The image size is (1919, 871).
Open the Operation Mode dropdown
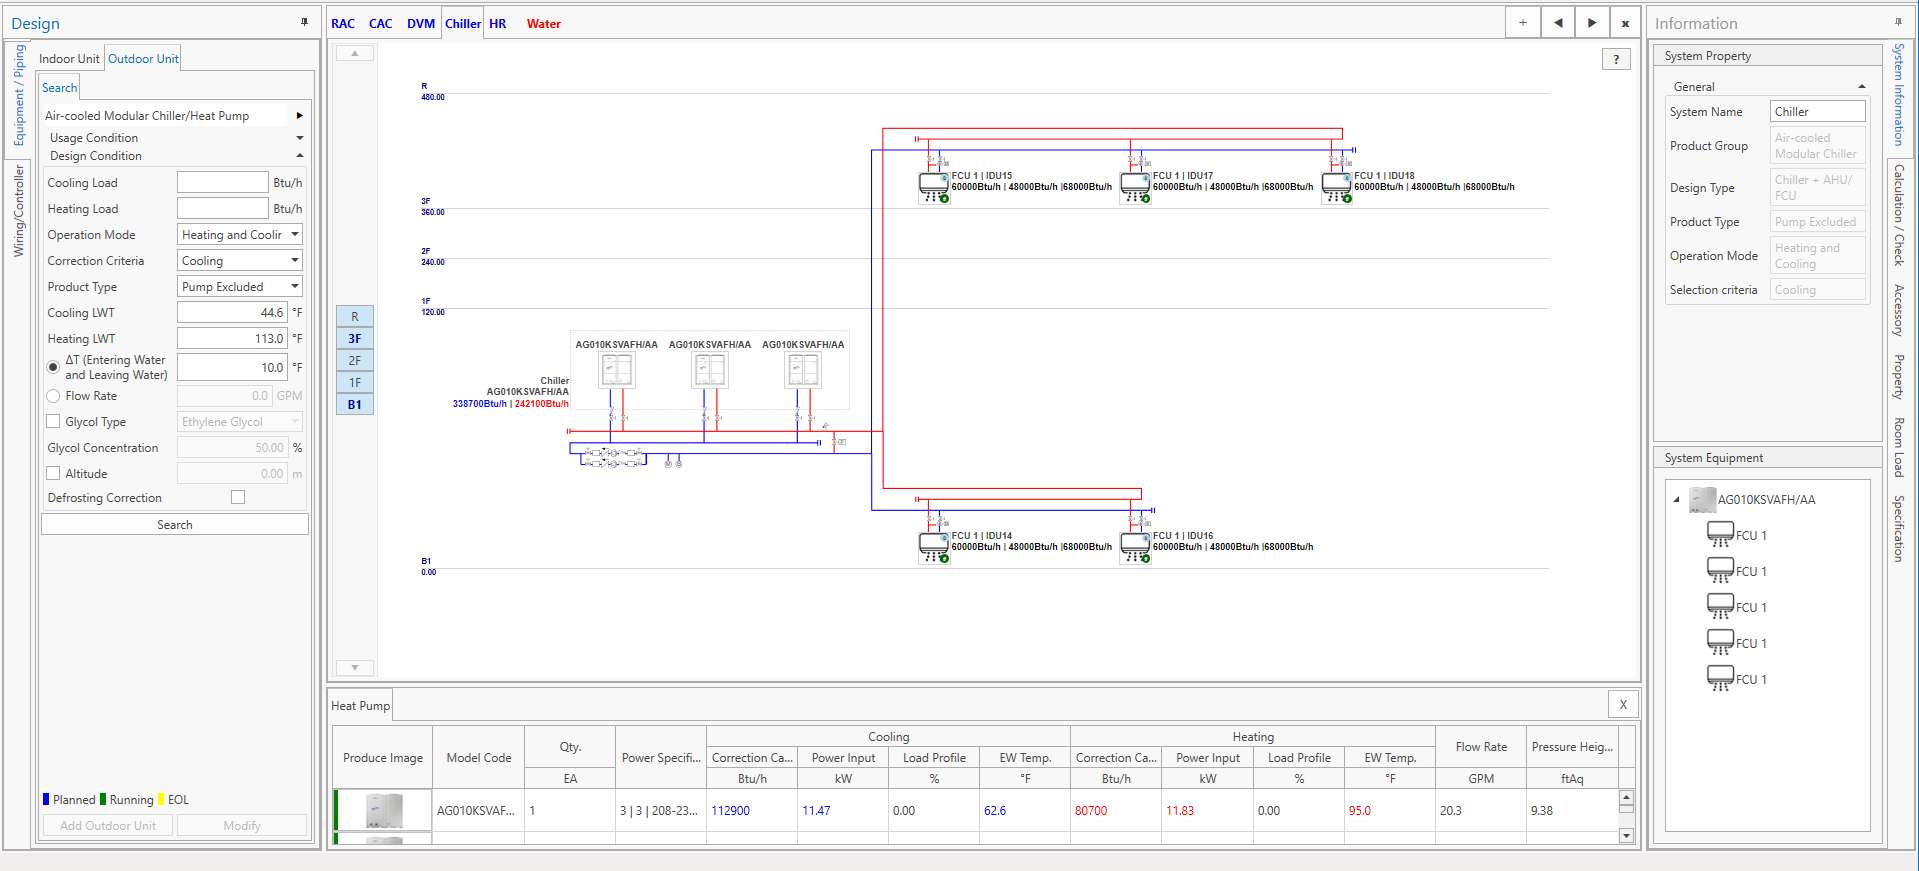click(240, 235)
